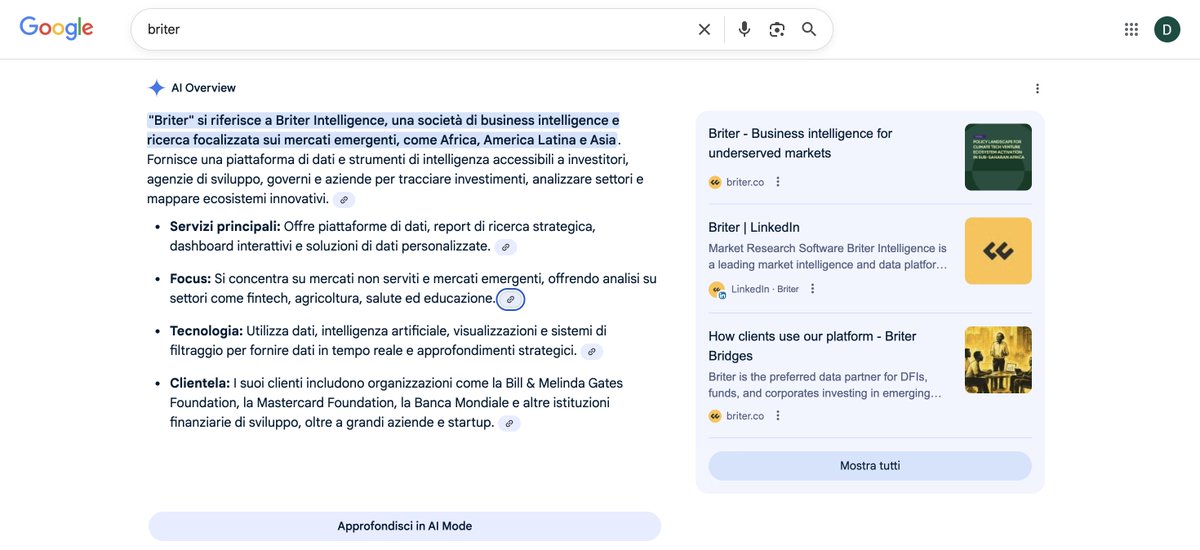1200x550 pixels.
Task: Open options menu for Briter Bridges source
Action: coord(778,416)
